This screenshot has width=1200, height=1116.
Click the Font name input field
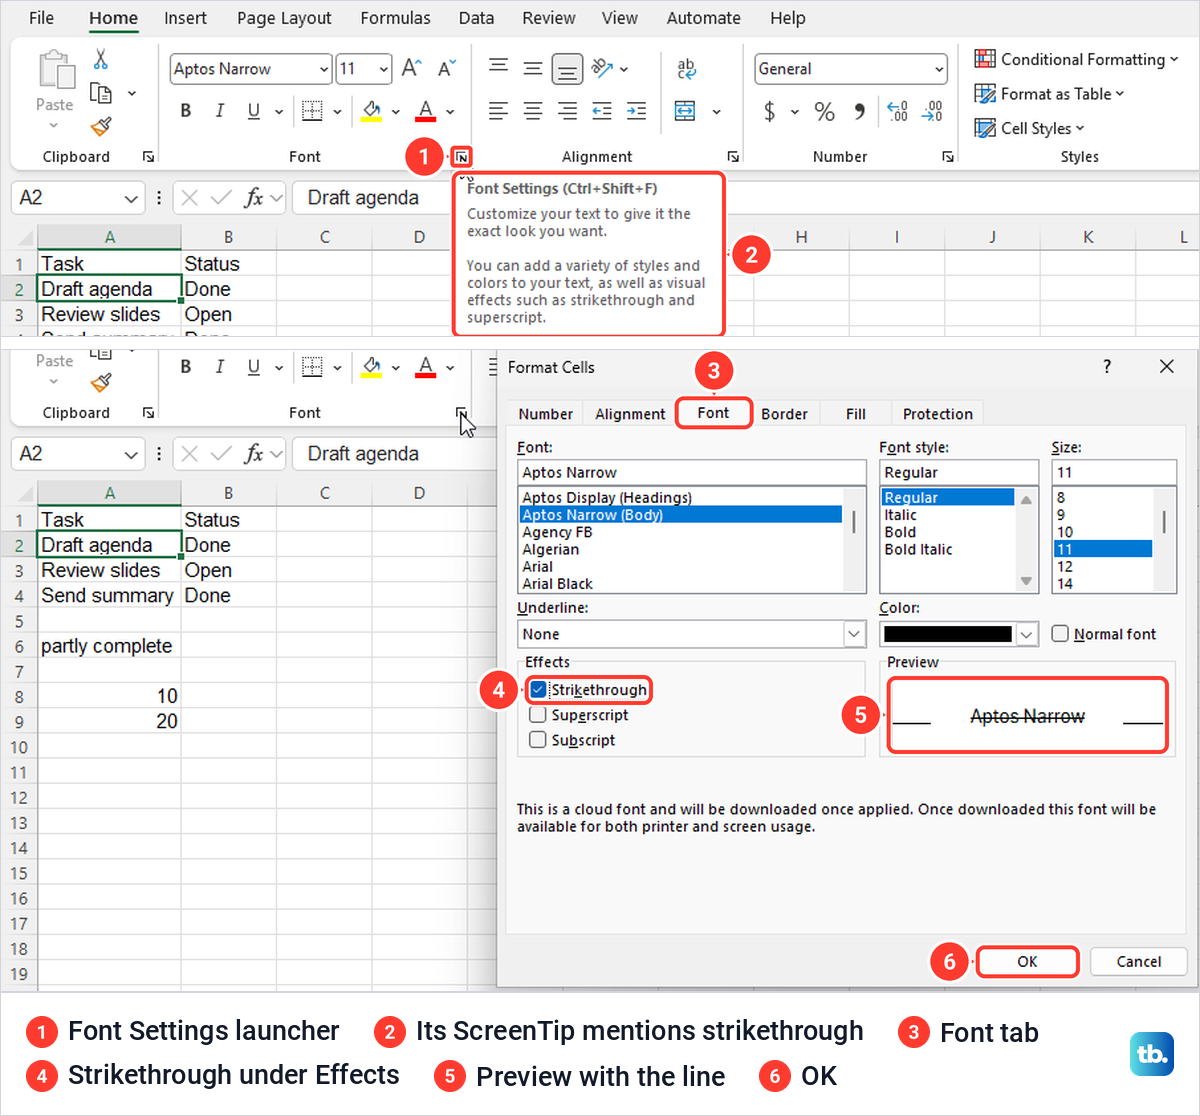[692, 472]
